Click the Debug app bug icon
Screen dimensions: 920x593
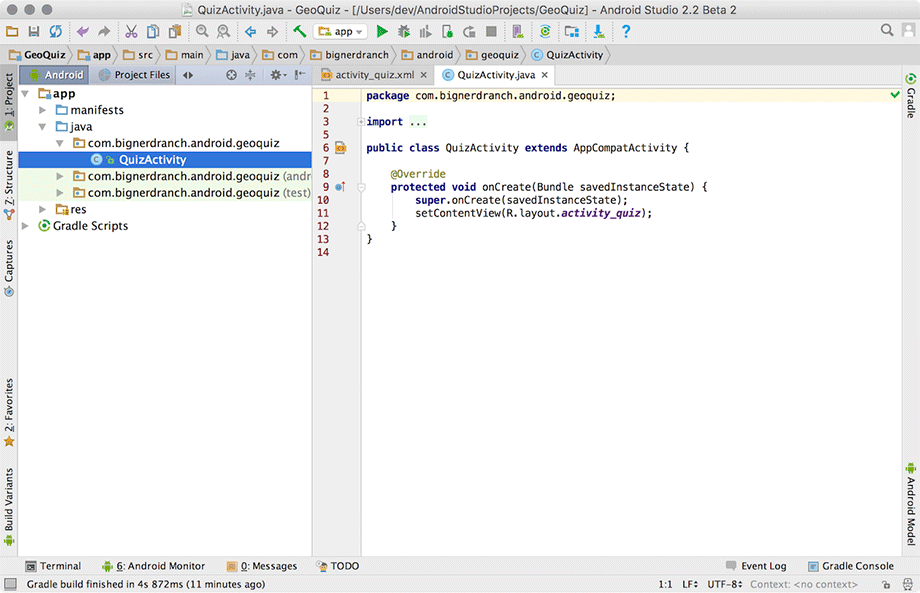(x=404, y=31)
